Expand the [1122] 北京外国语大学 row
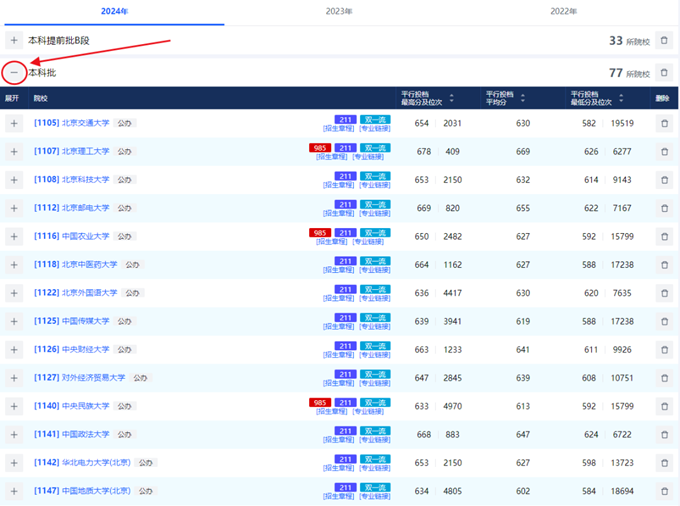This screenshot has height=506, width=680. point(14,293)
